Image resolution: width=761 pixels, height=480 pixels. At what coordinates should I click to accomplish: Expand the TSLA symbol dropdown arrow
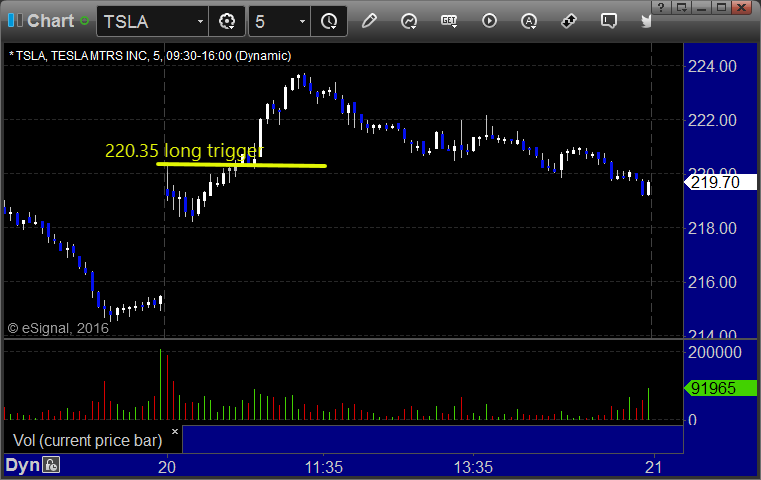[200, 21]
